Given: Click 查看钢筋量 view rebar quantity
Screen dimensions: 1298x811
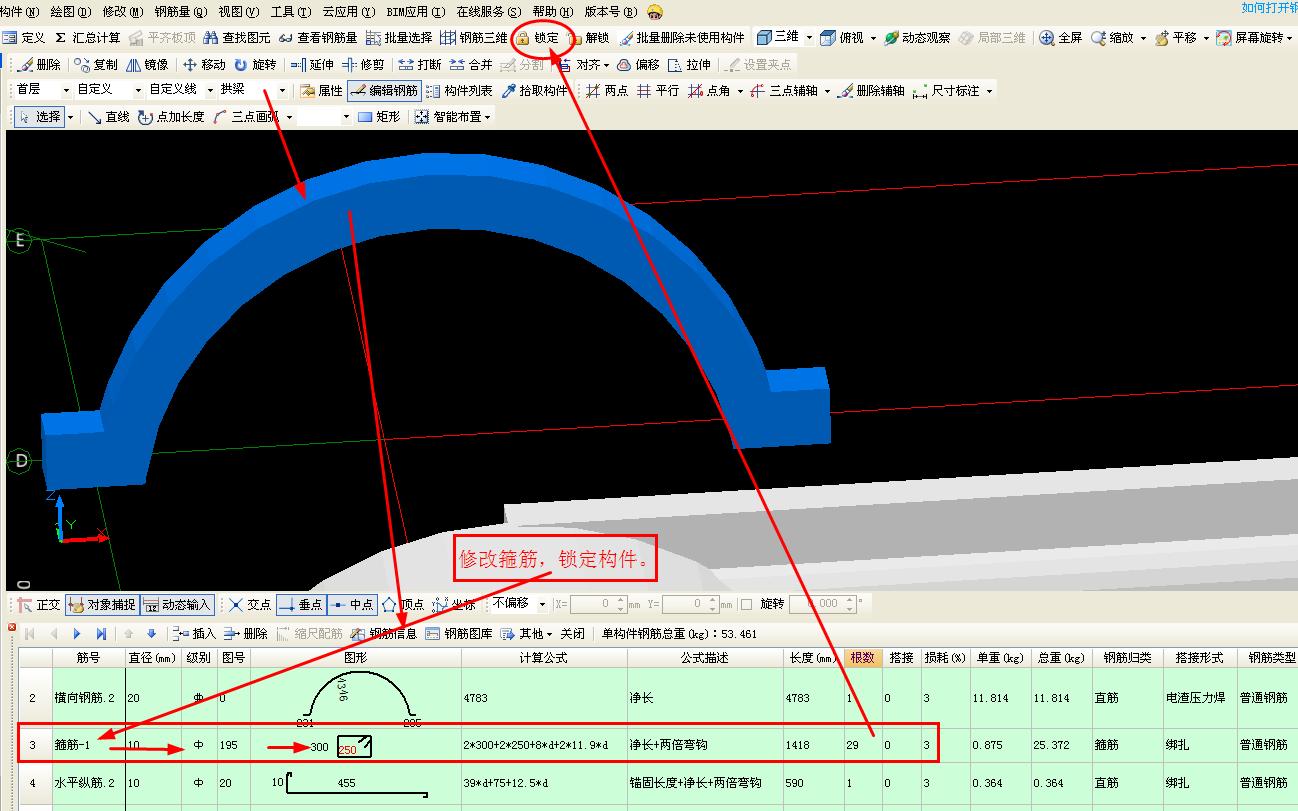Looking at the screenshot, I should click(x=317, y=38).
